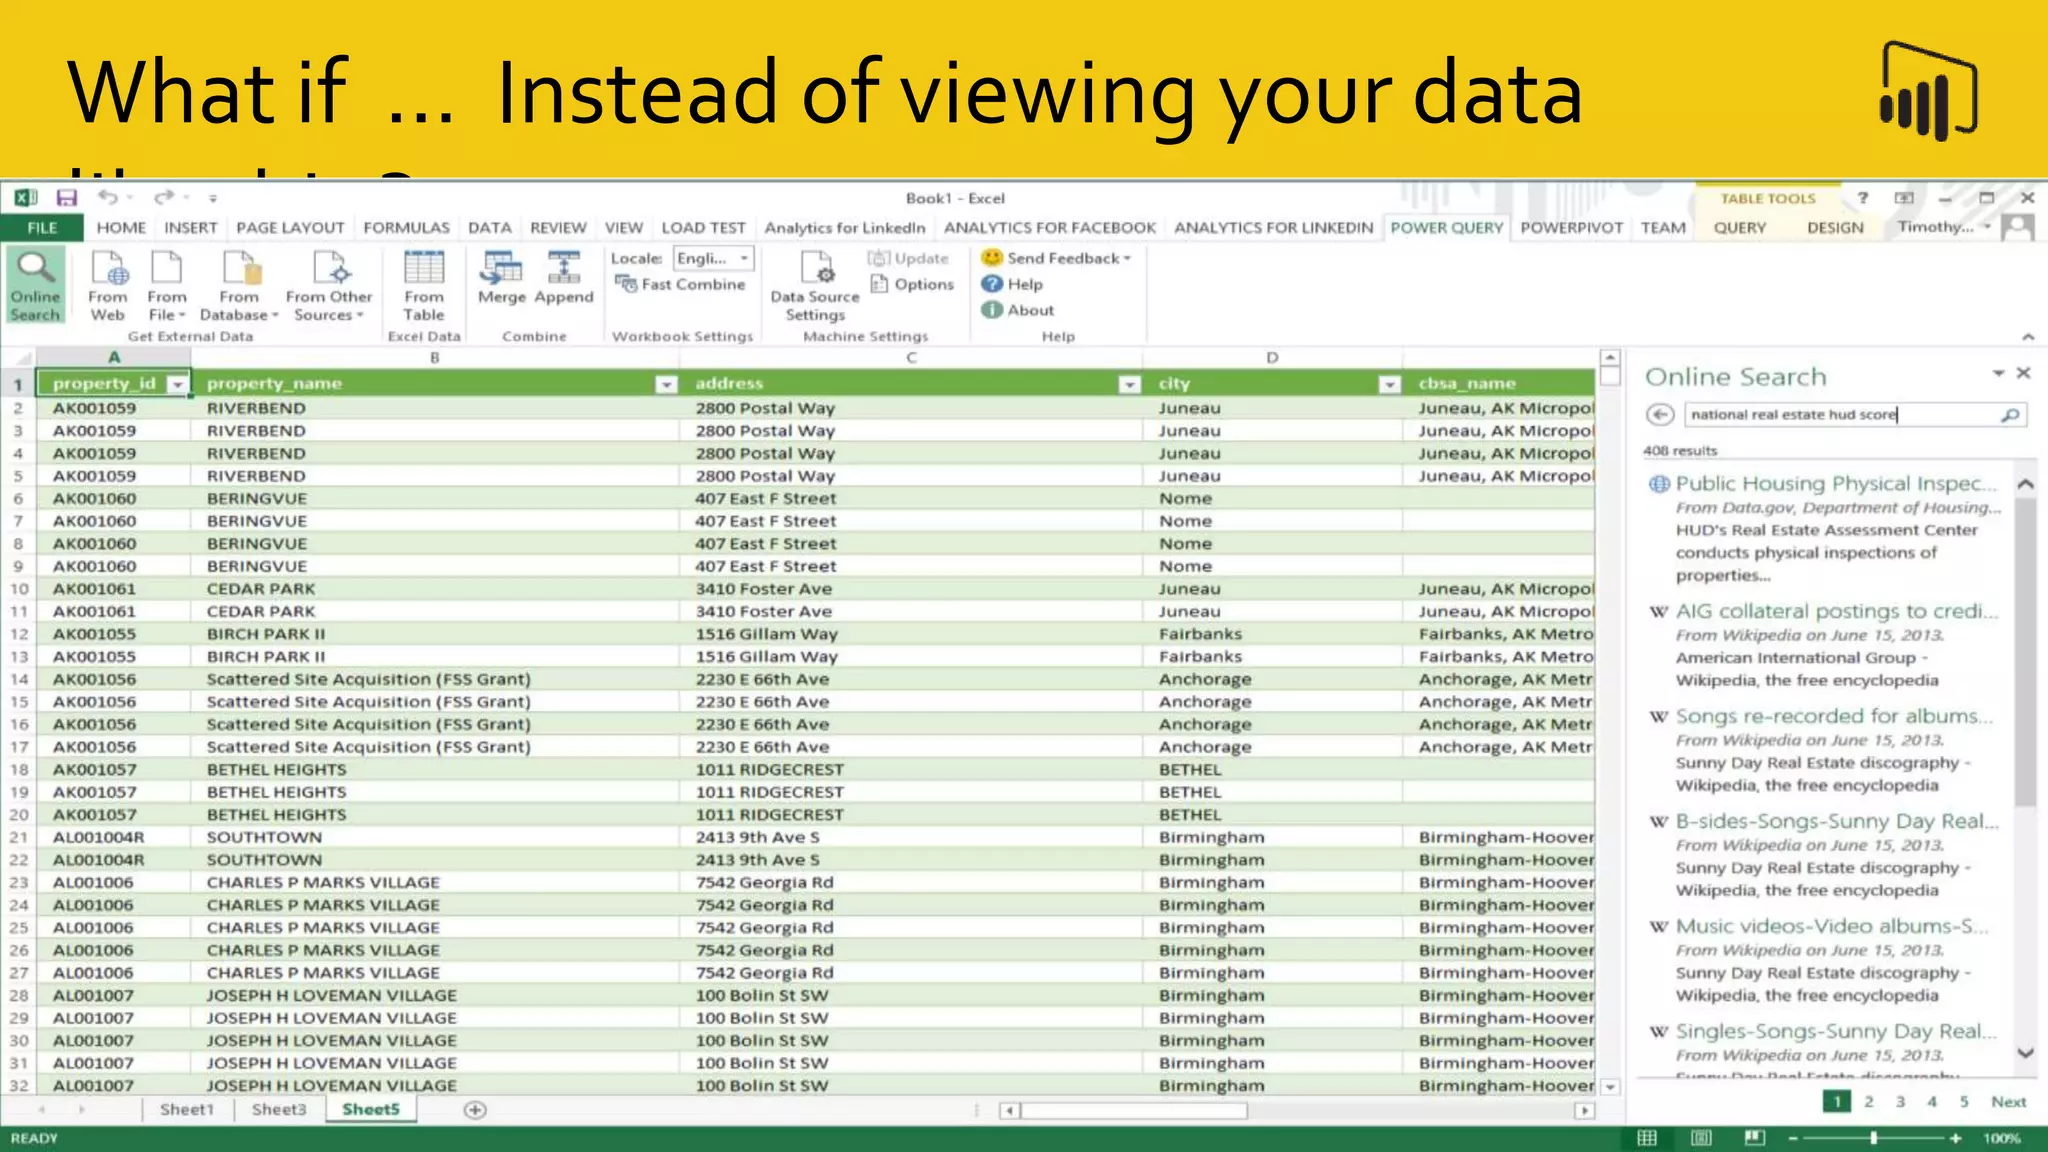This screenshot has width=2048, height=1152.
Task: Click the From Web icon
Action: pos(108,286)
